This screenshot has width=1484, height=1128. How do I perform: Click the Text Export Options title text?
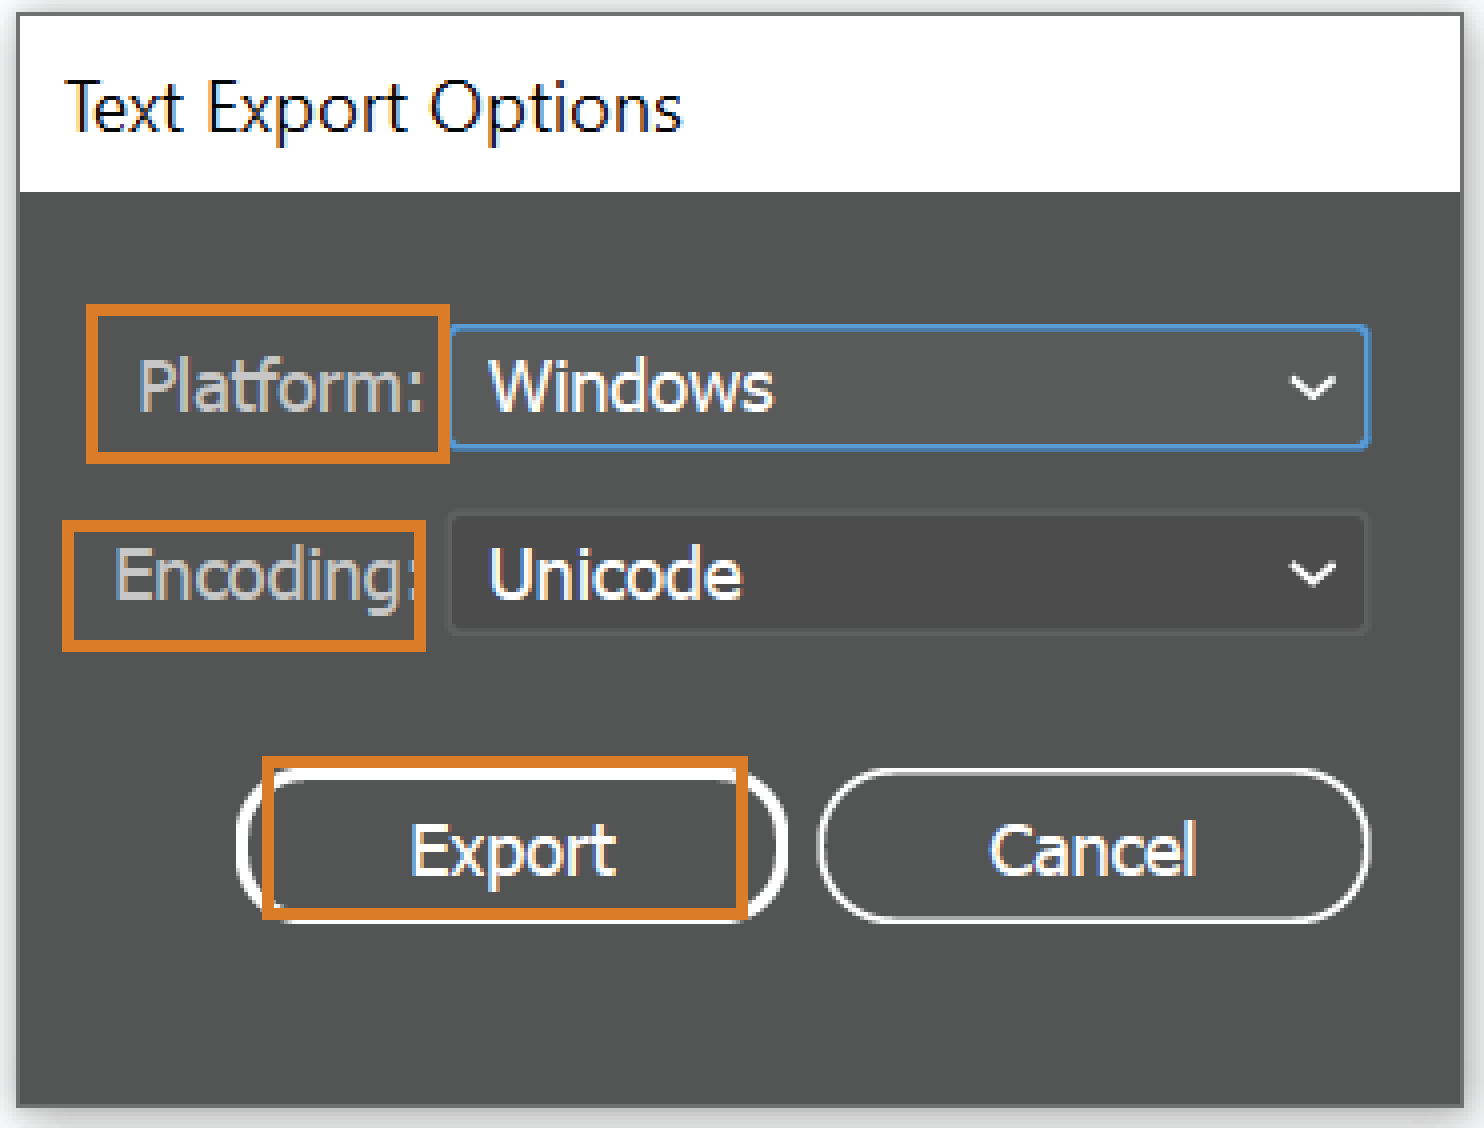click(372, 107)
